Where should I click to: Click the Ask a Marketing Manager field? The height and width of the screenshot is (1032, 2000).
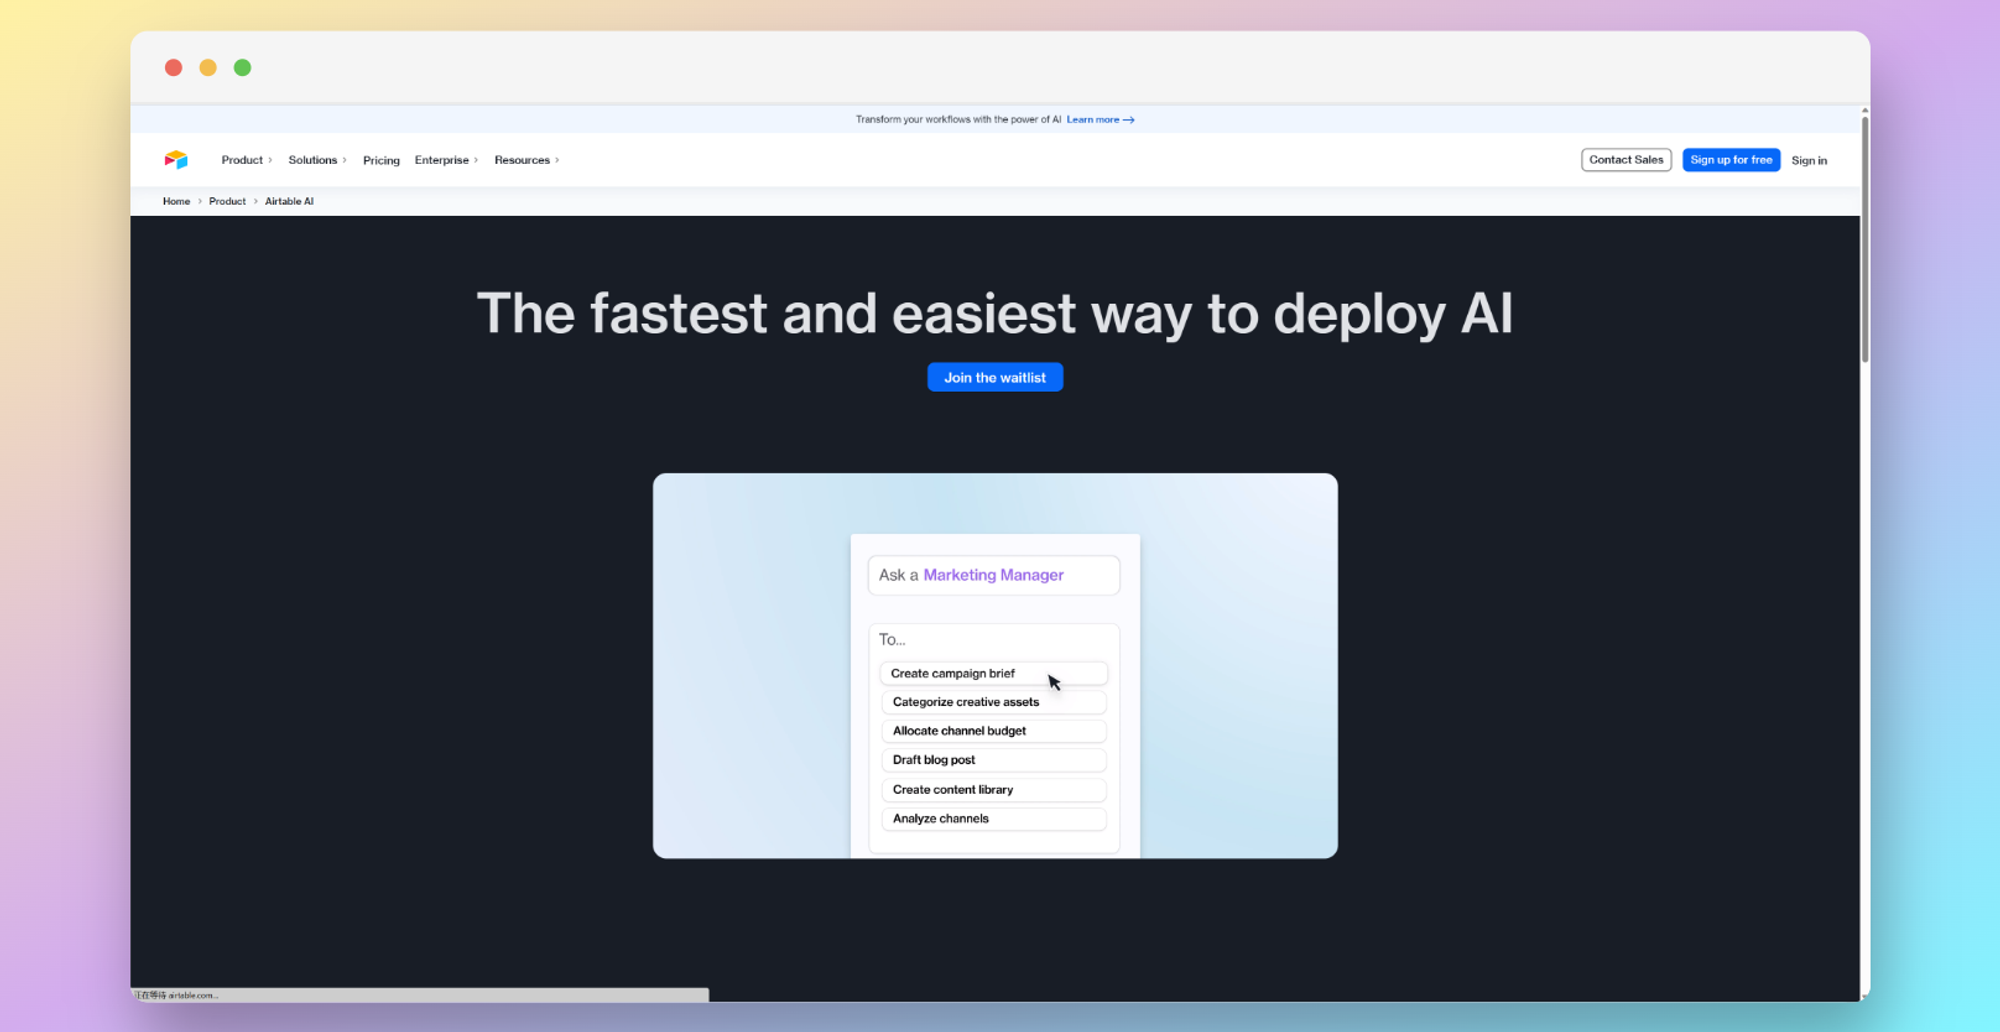pos(993,575)
